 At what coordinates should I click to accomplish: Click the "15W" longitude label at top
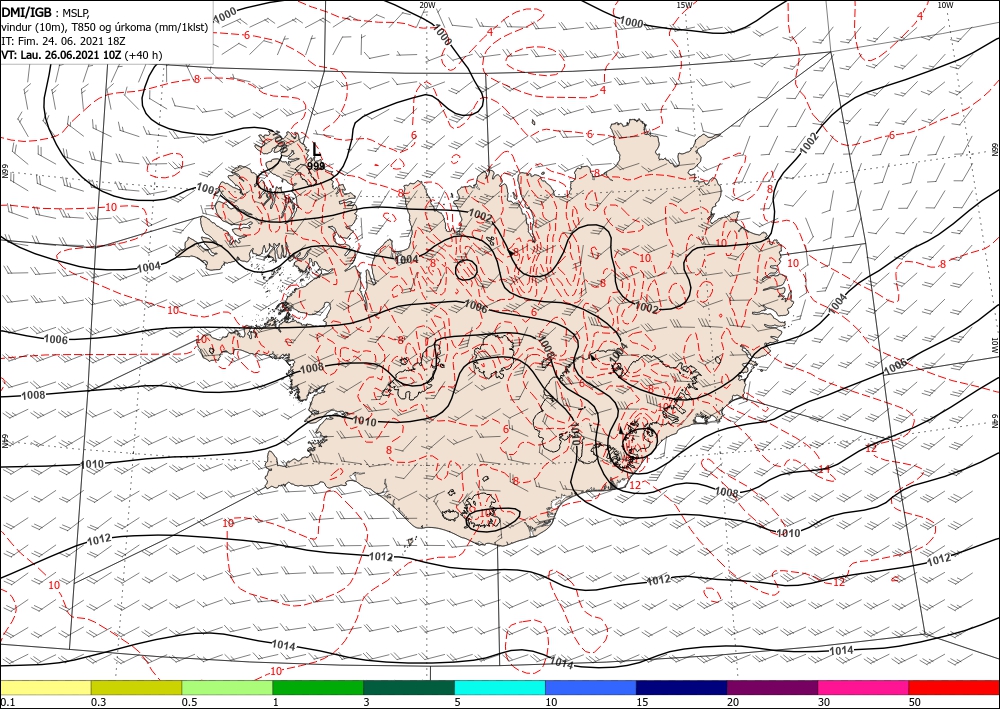(x=684, y=5)
